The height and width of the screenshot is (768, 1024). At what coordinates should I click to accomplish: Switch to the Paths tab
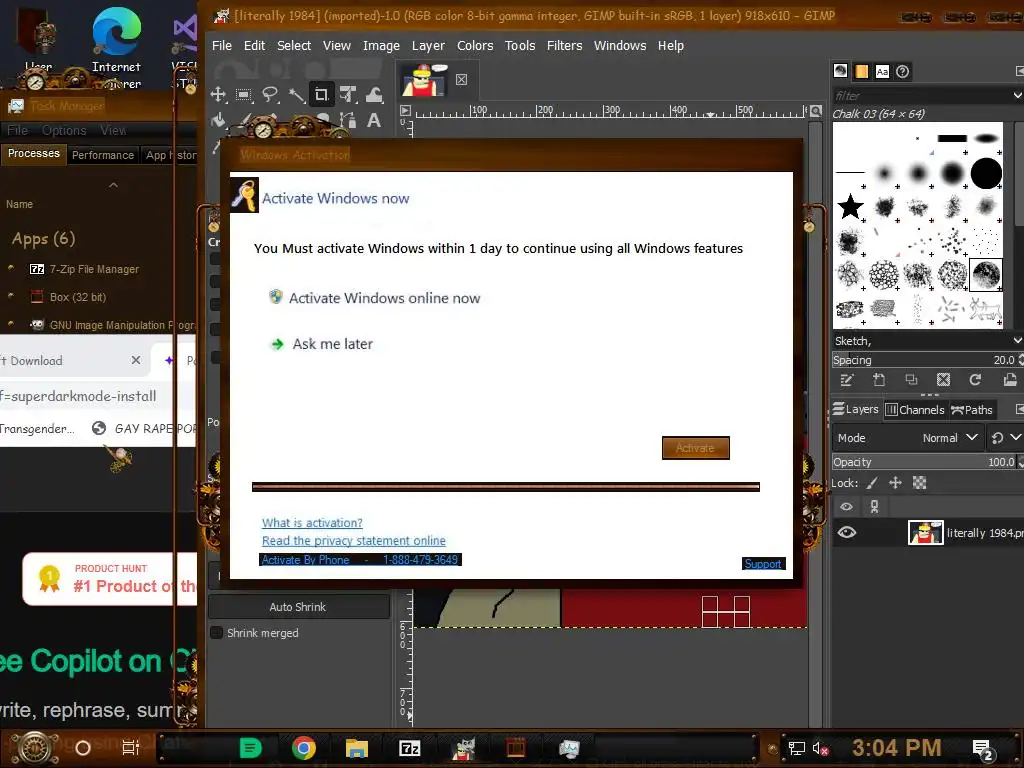(972, 409)
